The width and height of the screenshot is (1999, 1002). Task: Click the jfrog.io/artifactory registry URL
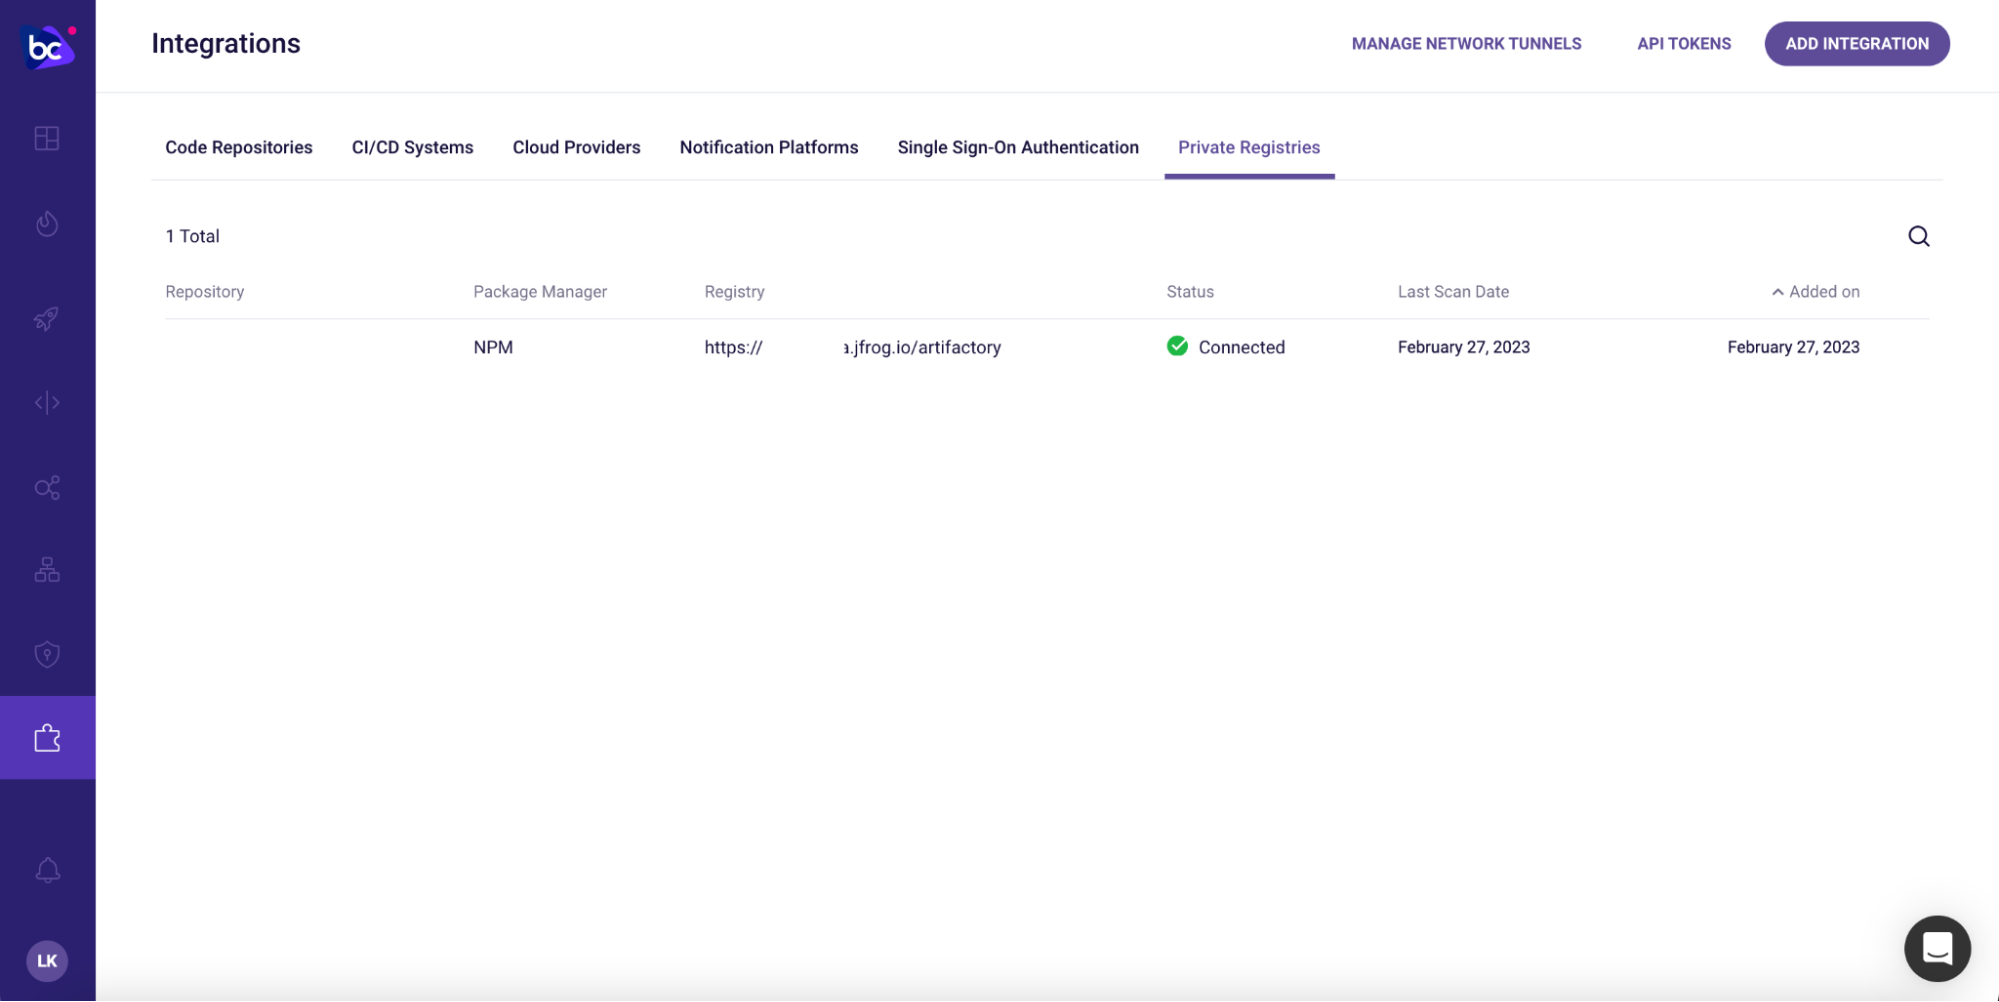click(852, 347)
